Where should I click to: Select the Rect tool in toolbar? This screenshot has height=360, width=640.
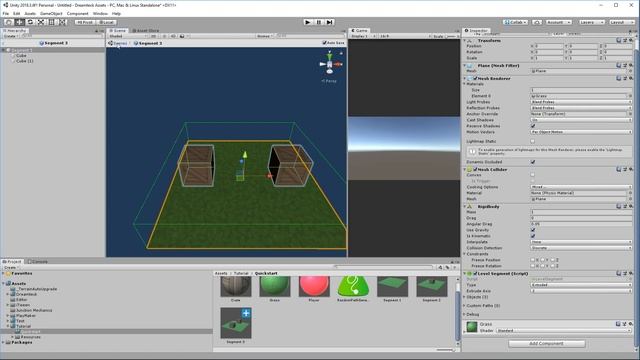coord(51,22)
